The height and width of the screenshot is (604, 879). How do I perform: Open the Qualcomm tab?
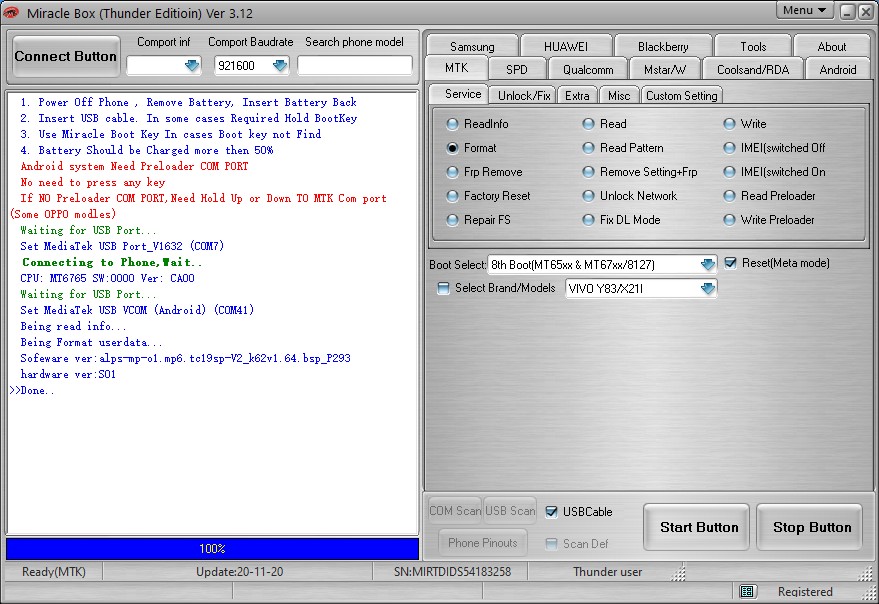click(587, 70)
